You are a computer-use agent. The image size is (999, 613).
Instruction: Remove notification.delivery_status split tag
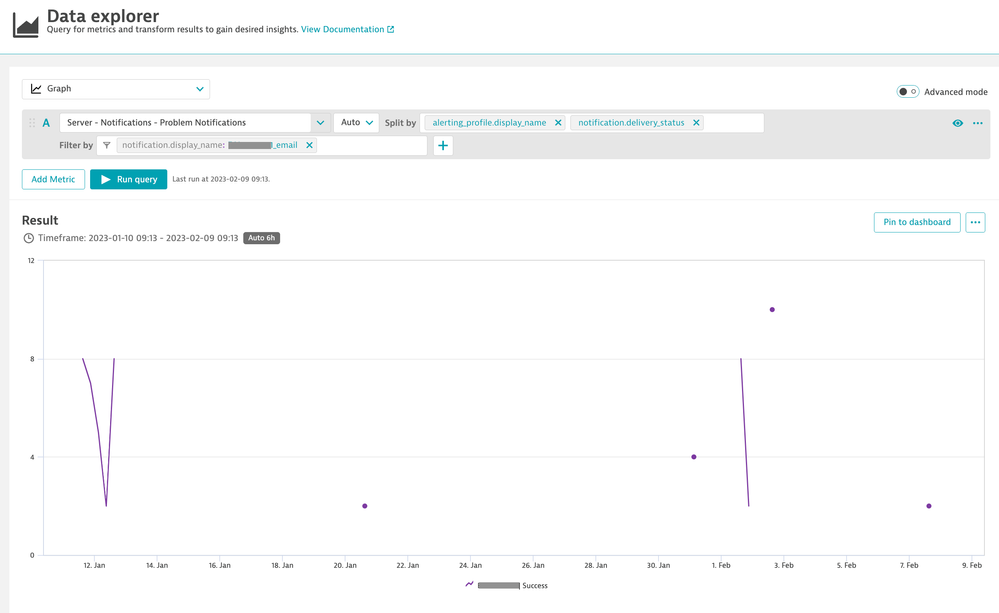point(696,123)
